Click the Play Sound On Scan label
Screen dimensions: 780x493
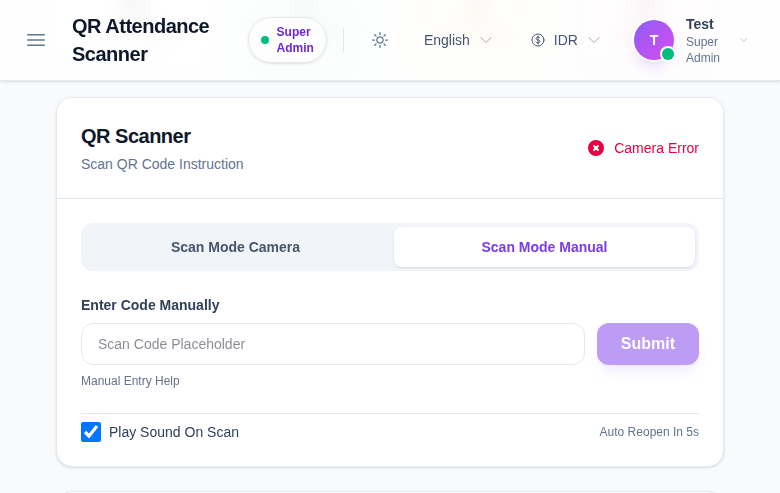(174, 432)
